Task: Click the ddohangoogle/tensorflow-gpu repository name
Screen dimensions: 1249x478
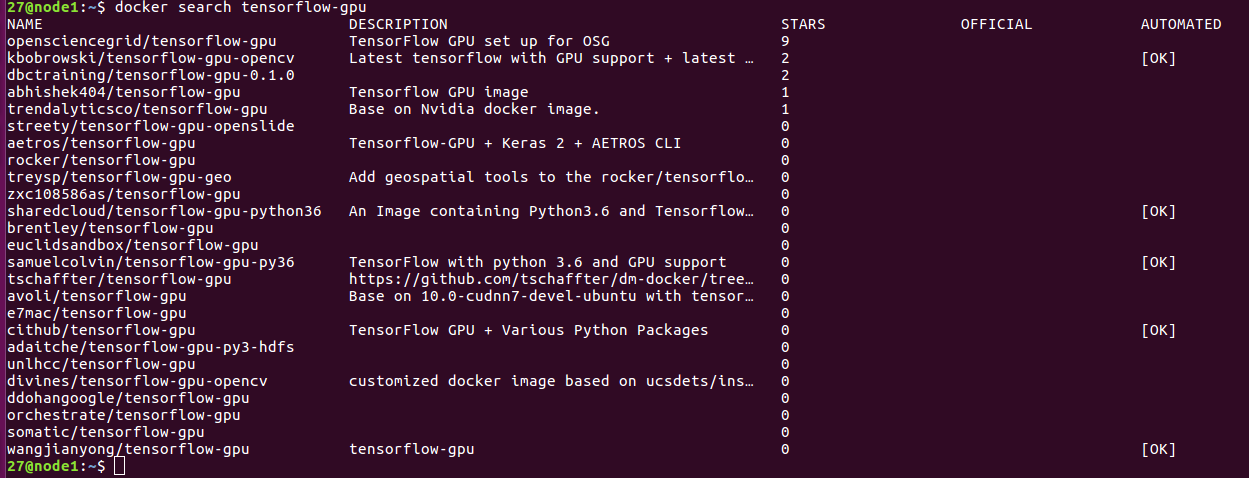Action: (128, 398)
